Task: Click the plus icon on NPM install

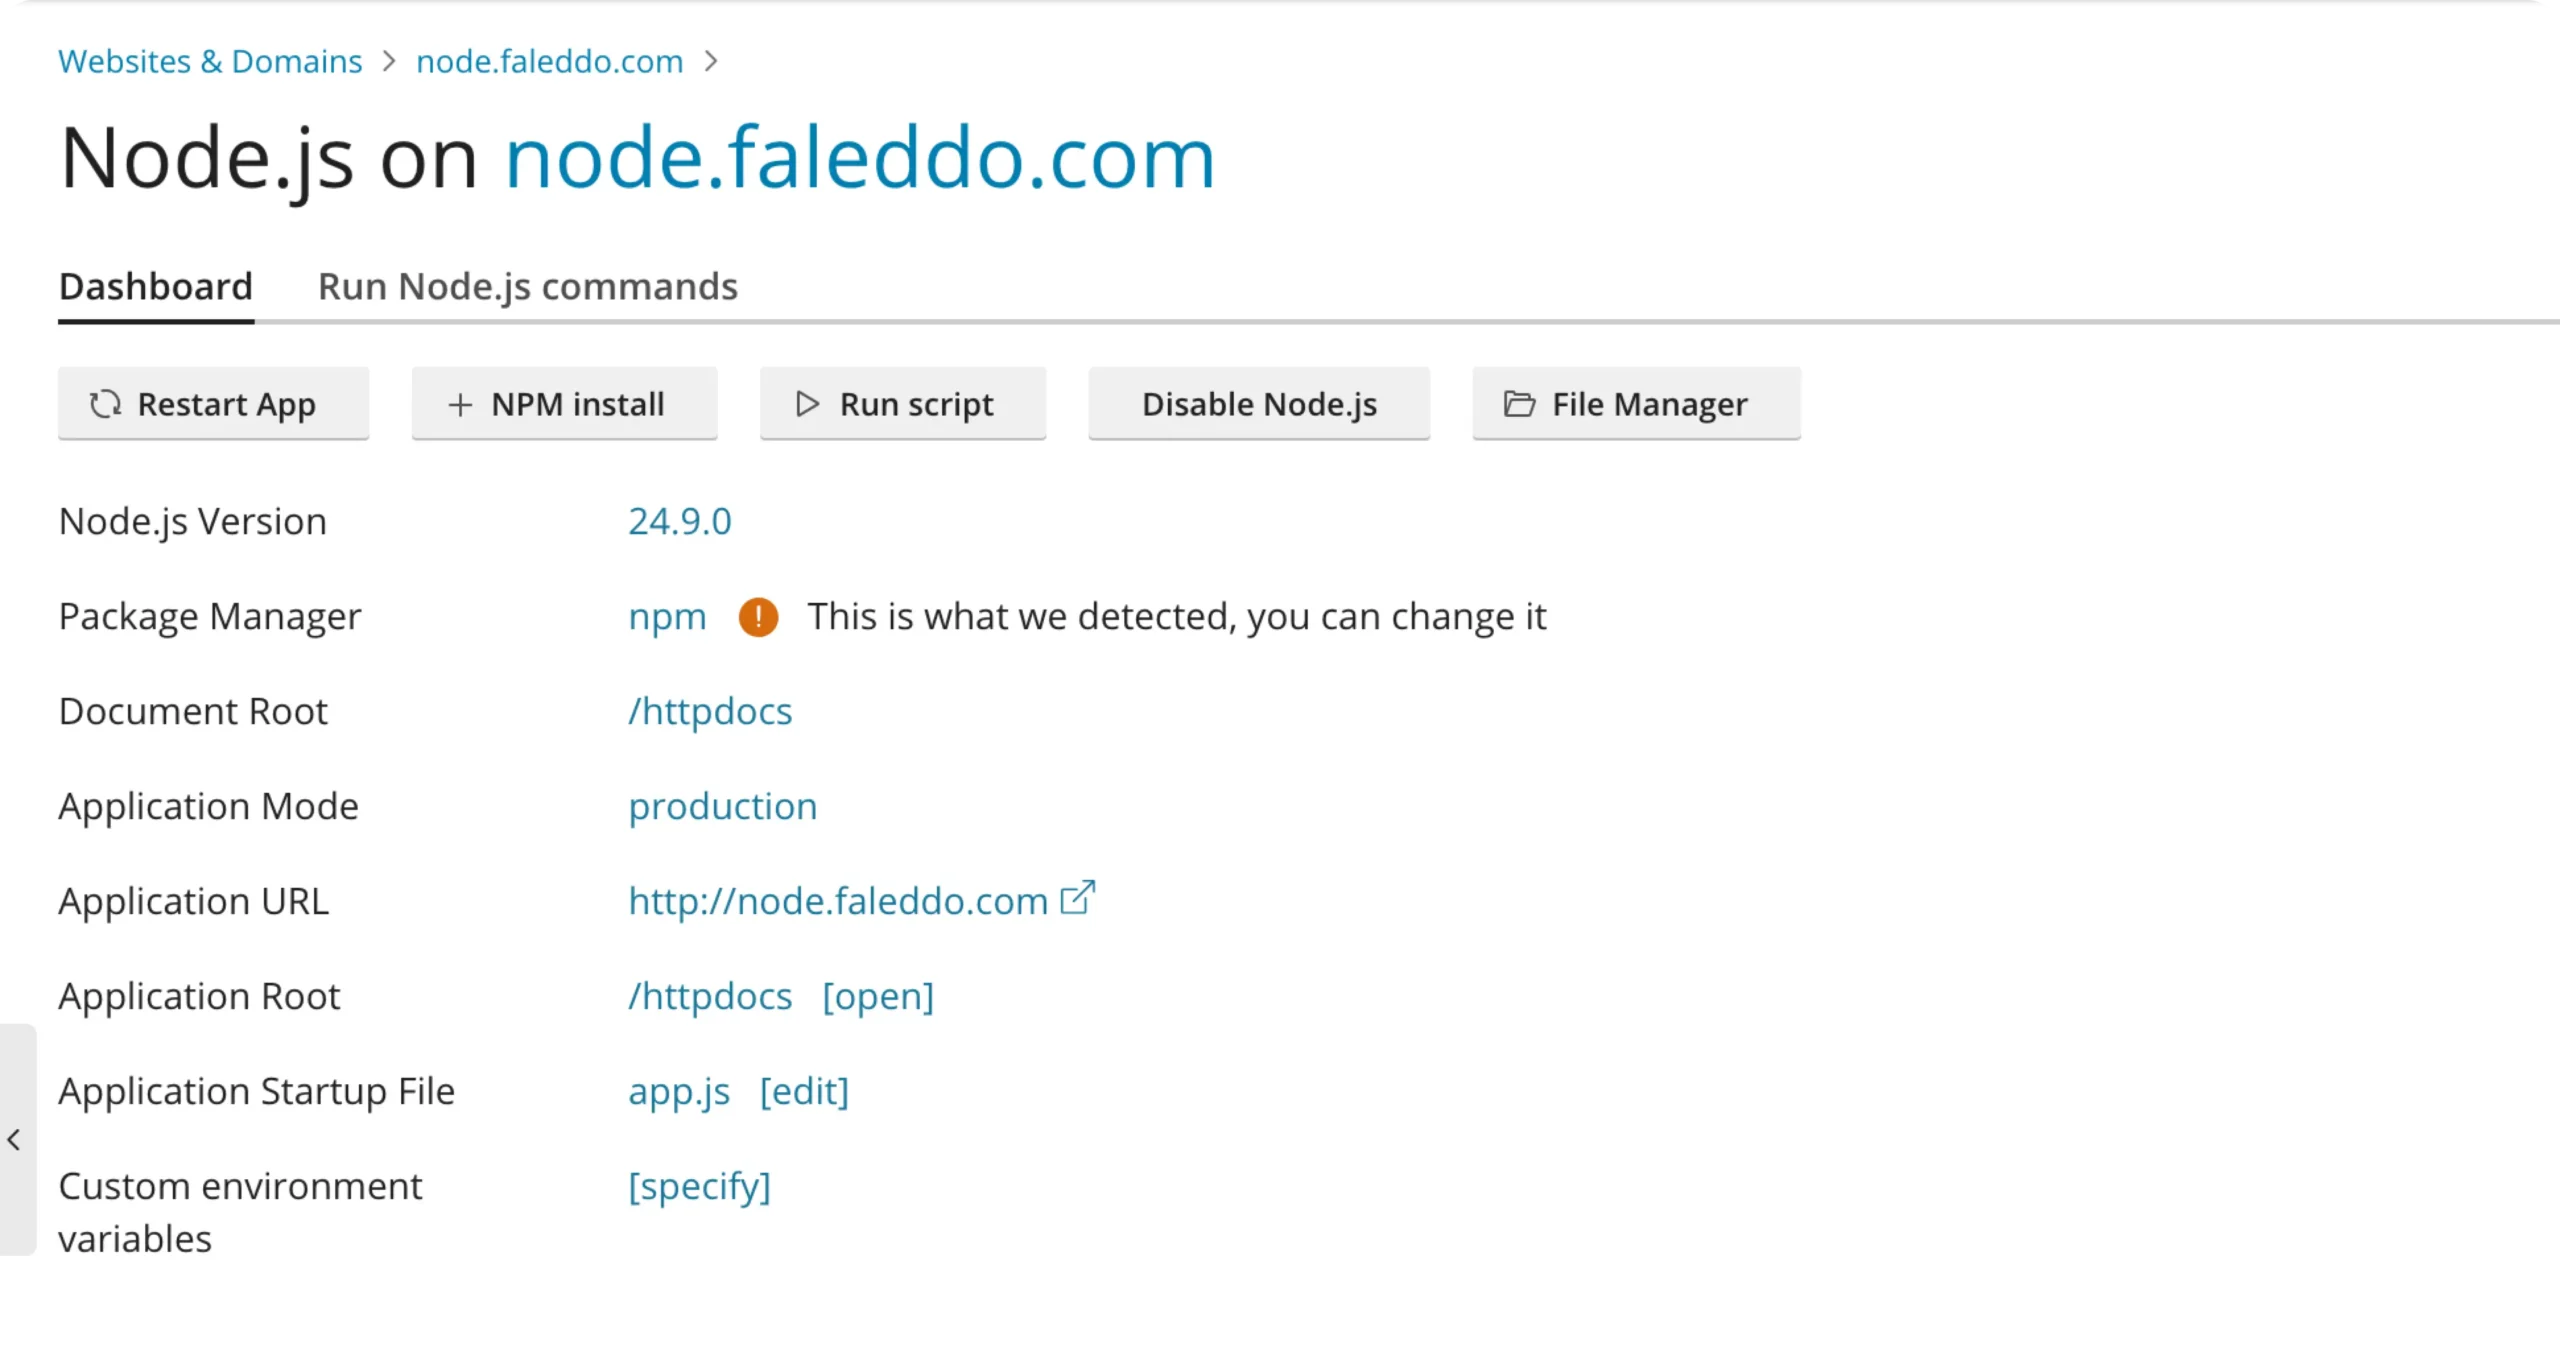Action: (460, 405)
